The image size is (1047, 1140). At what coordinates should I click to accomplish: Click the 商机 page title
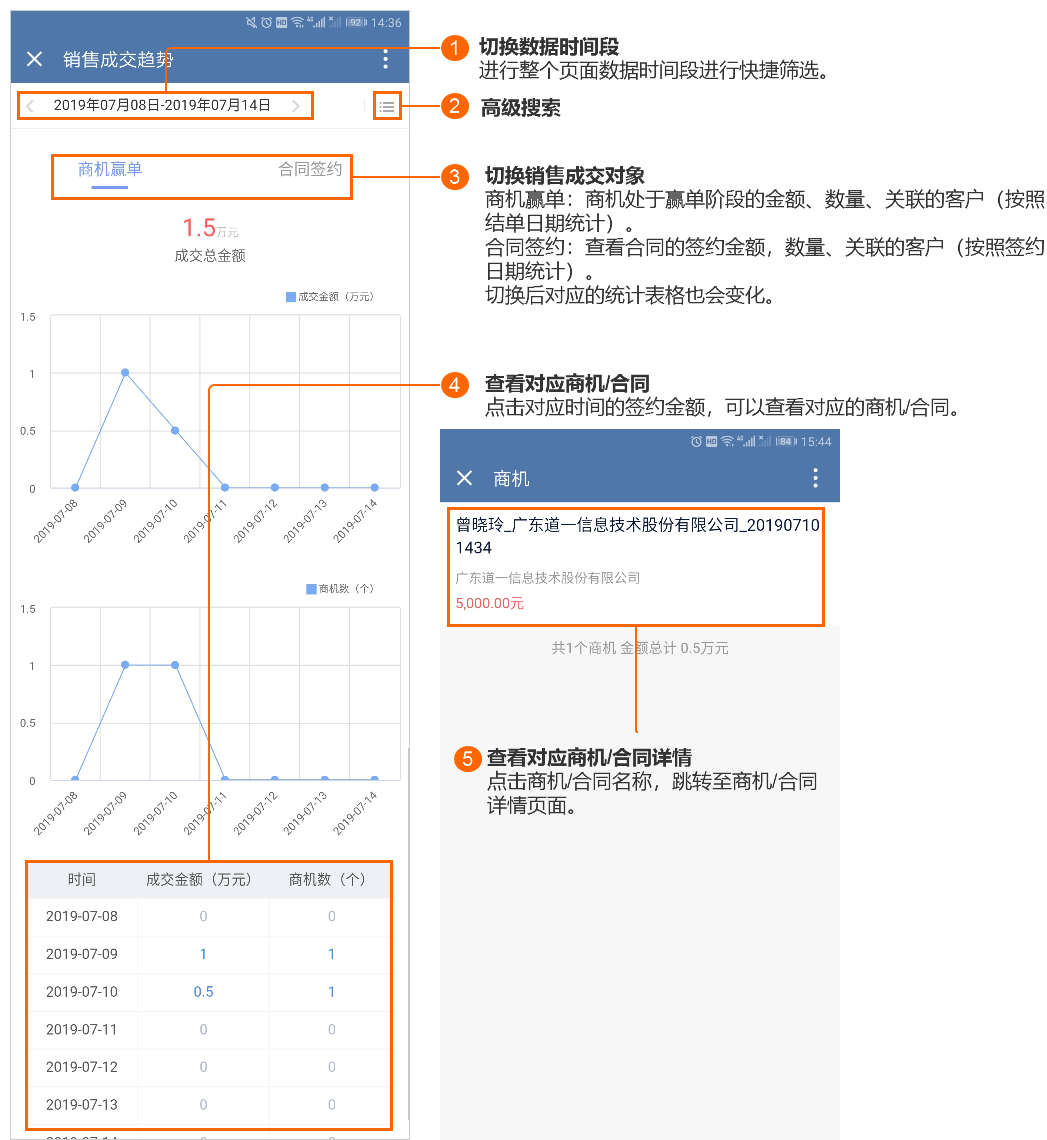tap(511, 478)
